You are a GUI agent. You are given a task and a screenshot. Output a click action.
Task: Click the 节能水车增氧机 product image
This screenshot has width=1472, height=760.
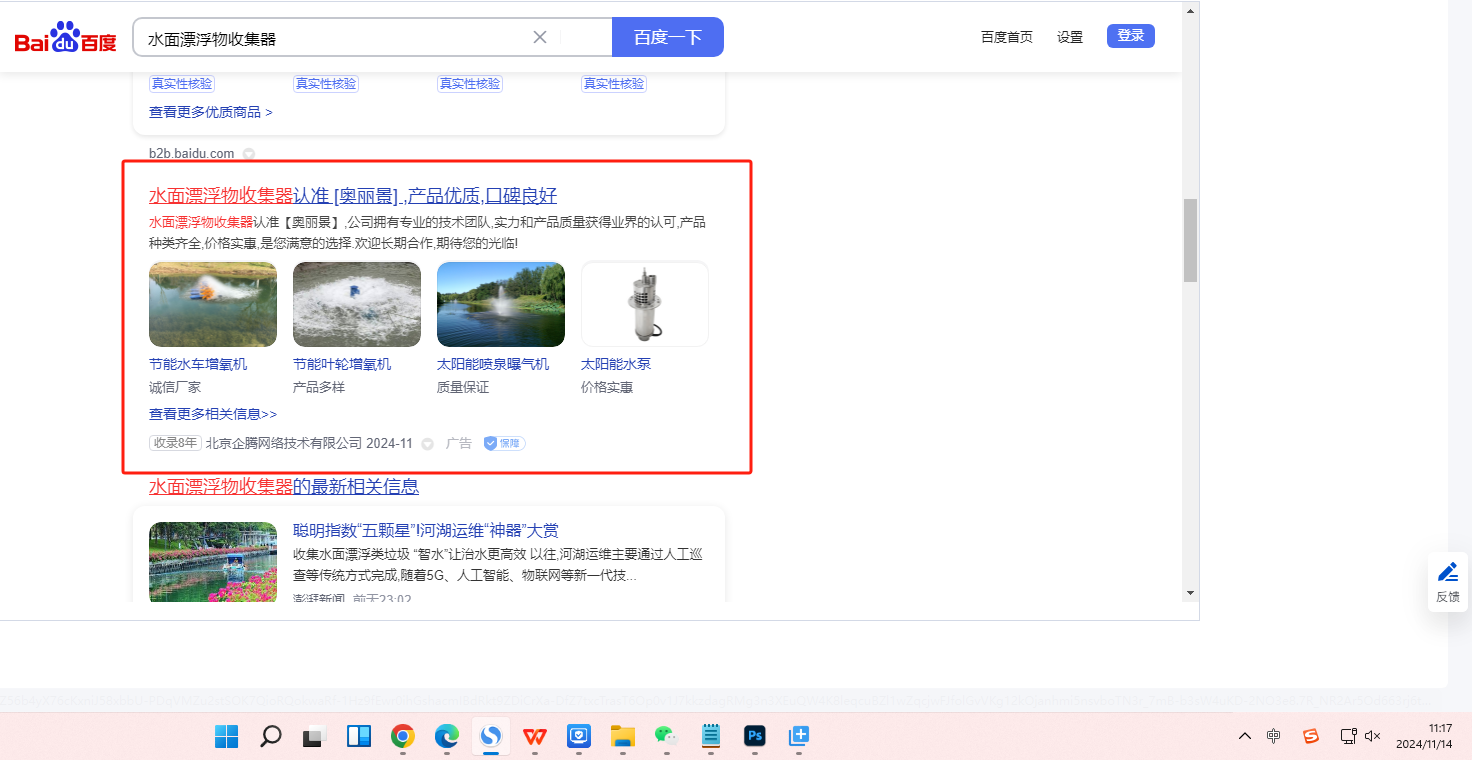click(x=213, y=304)
